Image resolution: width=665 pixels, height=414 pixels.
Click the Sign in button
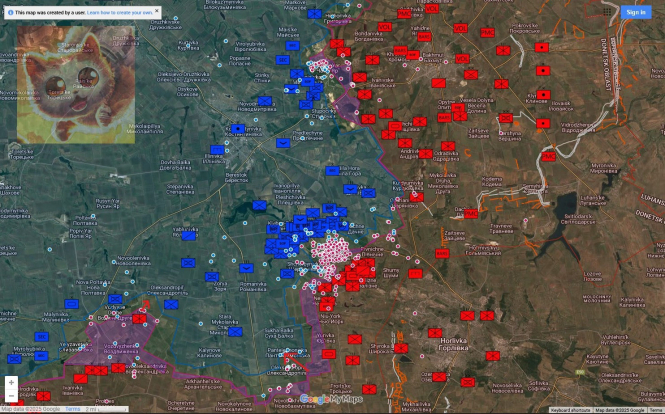click(x=635, y=12)
